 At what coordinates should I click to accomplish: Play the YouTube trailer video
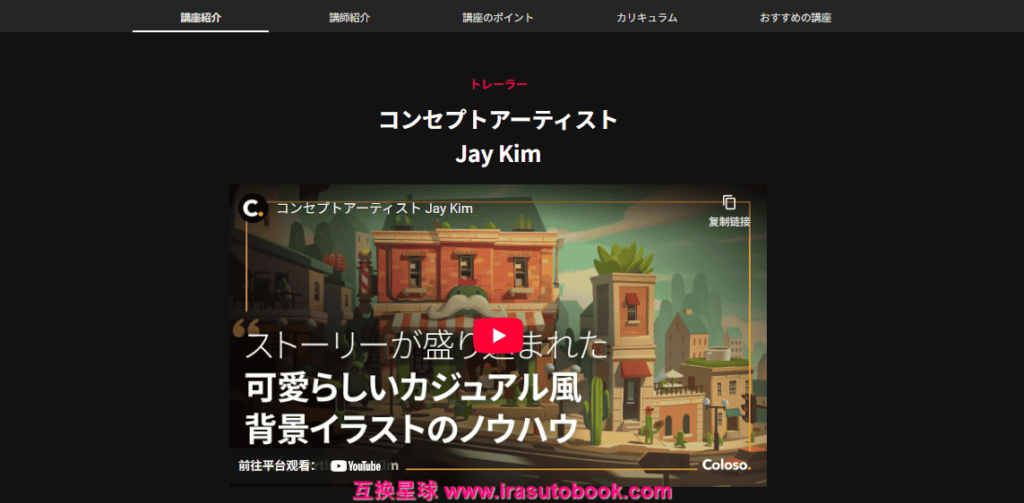pyautogui.click(x=497, y=335)
